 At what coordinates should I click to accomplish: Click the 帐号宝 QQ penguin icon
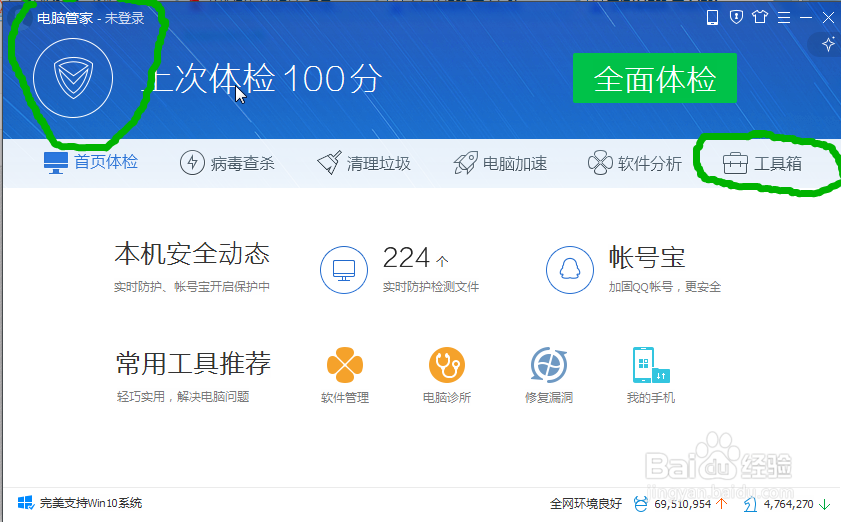[570, 269]
